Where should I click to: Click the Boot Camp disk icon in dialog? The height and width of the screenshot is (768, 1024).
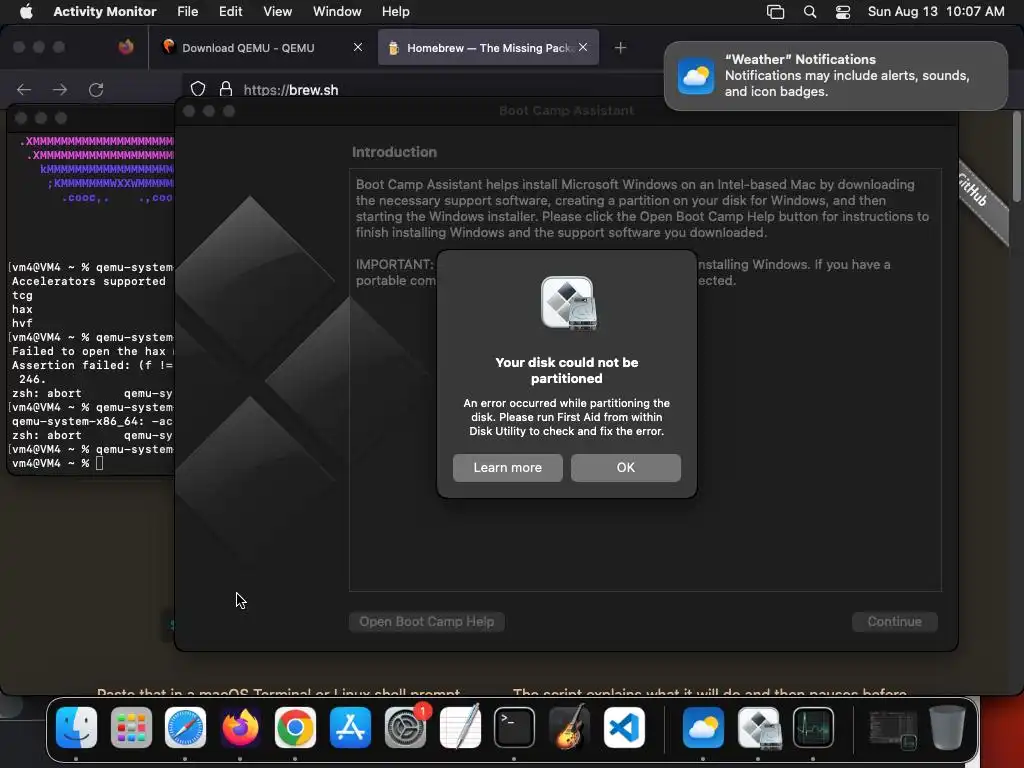[x=568, y=303]
